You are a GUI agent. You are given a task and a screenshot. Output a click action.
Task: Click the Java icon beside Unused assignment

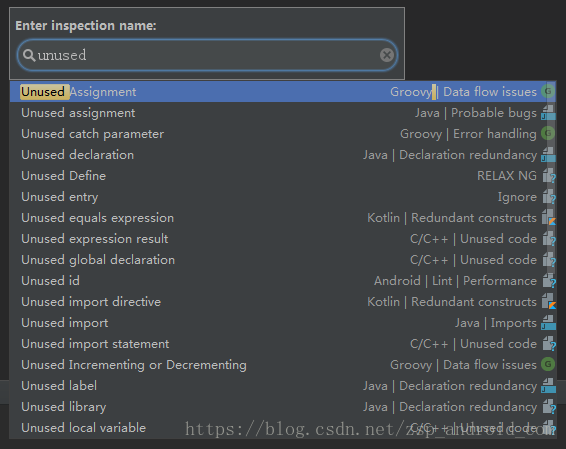[548, 113]
